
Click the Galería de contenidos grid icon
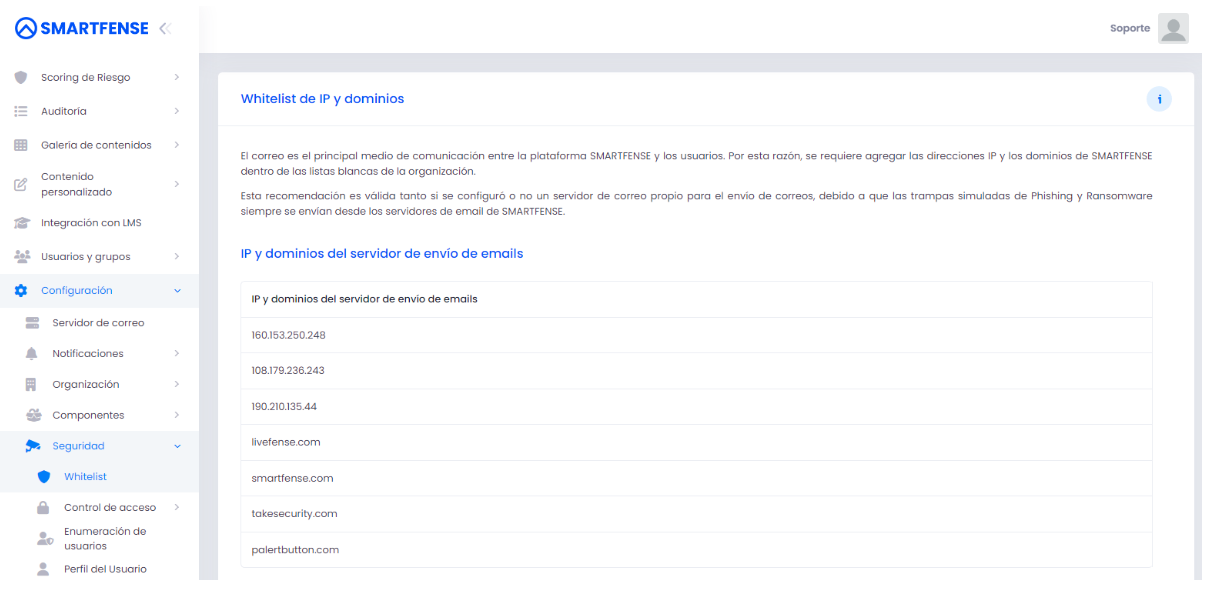tap(21, 145)
